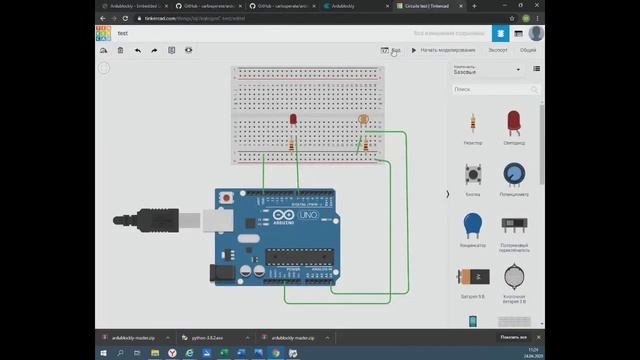This screenshot has height=360, width=640.
Task: Open the Tinkercad logo home link
Action: pyautogui.click(x=103, y=33)
